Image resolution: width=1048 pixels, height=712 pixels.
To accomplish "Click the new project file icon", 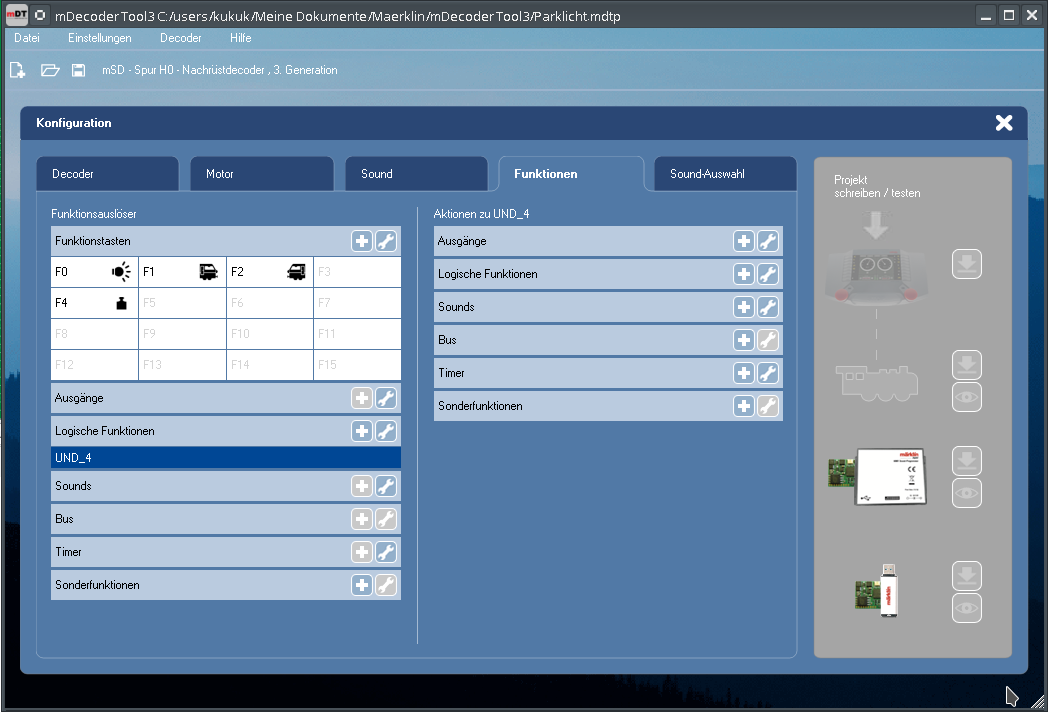I will coord(17,70).
